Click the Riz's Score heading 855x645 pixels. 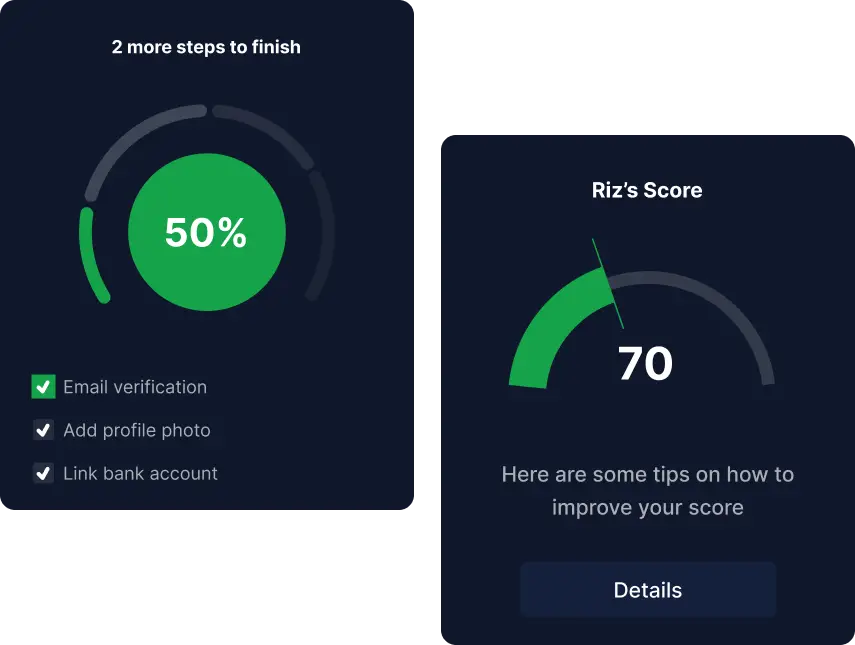(x=647, y=190)
